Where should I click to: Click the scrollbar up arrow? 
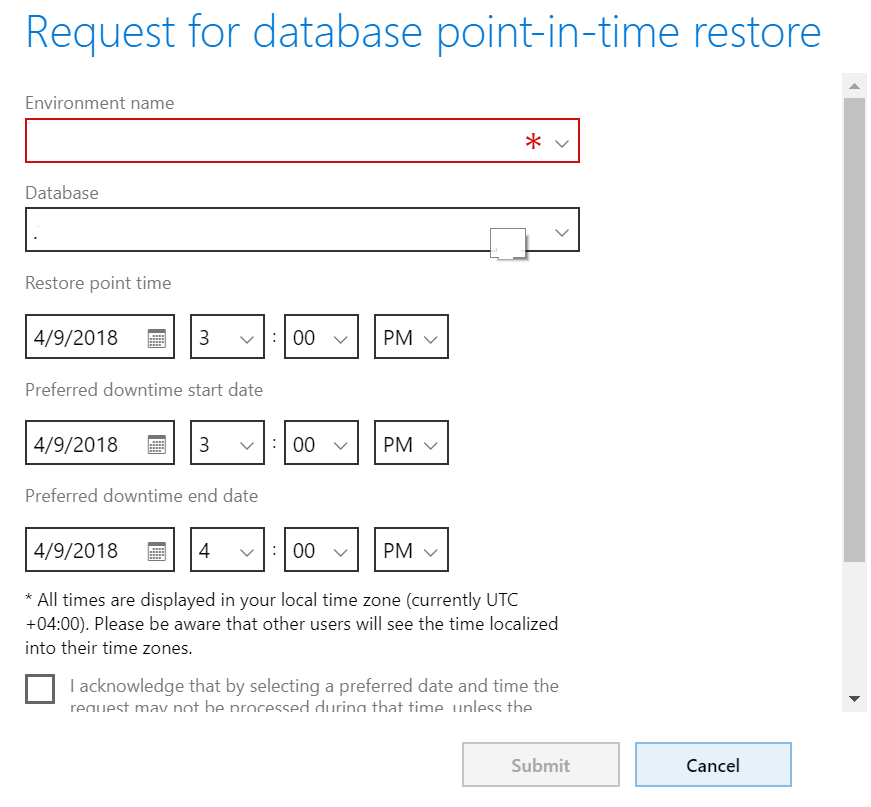[x=854, y=86]
